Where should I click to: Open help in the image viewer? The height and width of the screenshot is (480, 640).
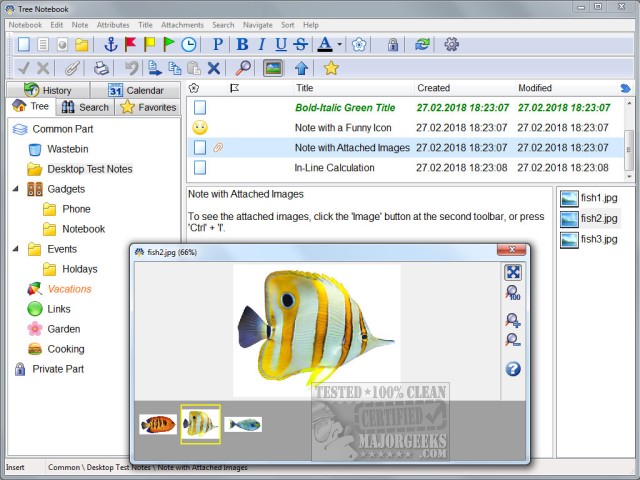(x=513, y=369)
